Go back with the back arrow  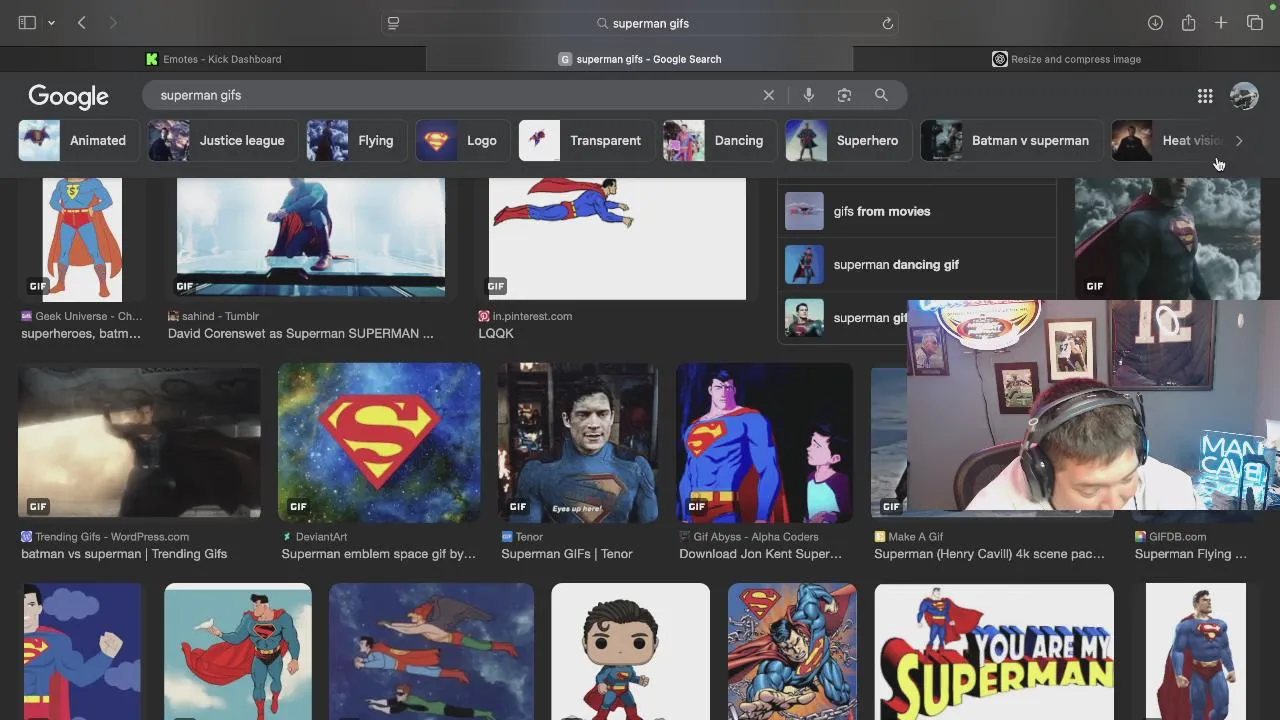point(82,23)
